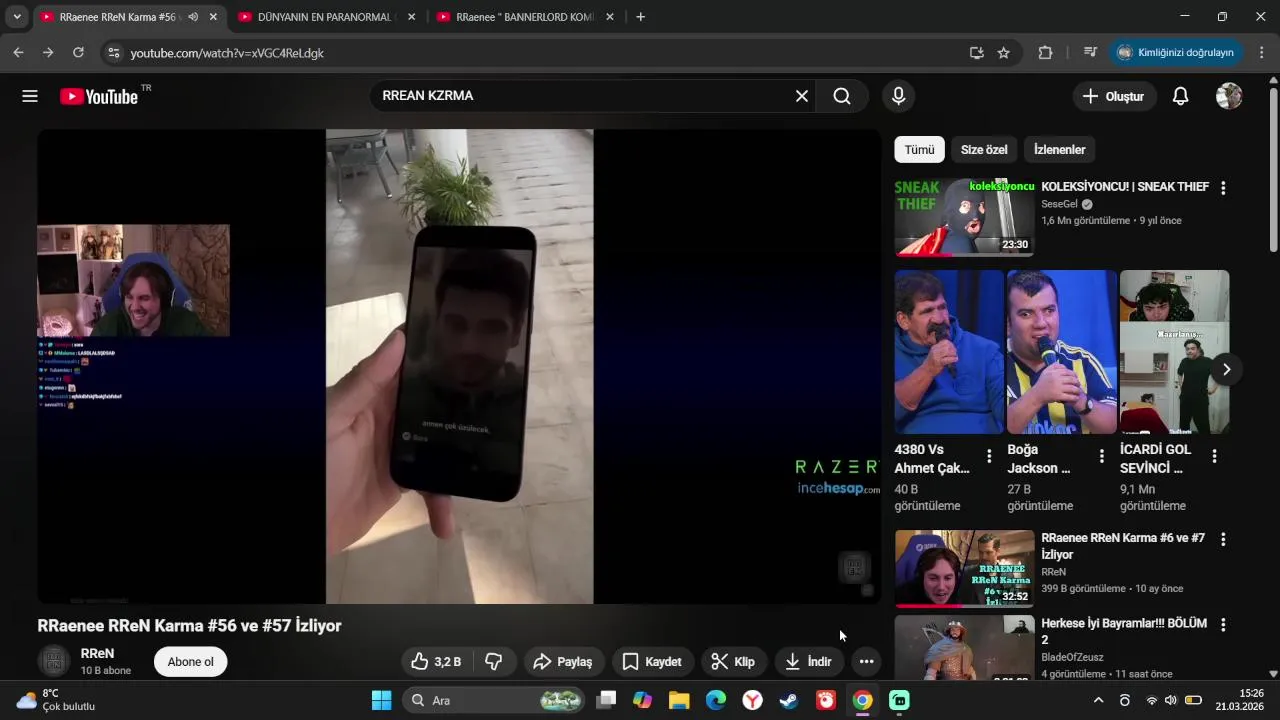Open the tab search dropdown arrow
The image size is (1280, 720).
pos(17,17)
